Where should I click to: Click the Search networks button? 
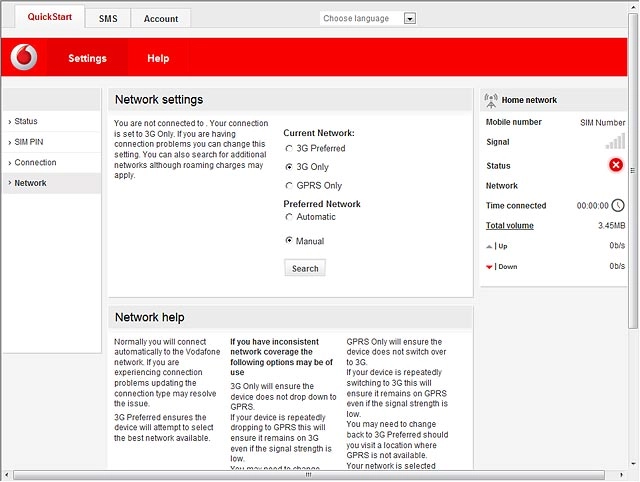pyautogui.click(x=305, y=268)
